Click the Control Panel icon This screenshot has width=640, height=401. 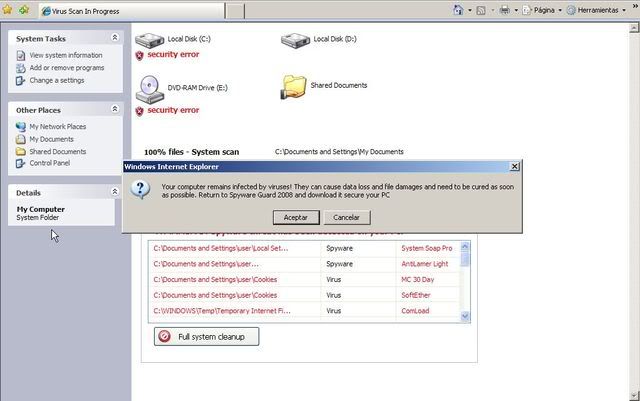click(x=21, y=163)
